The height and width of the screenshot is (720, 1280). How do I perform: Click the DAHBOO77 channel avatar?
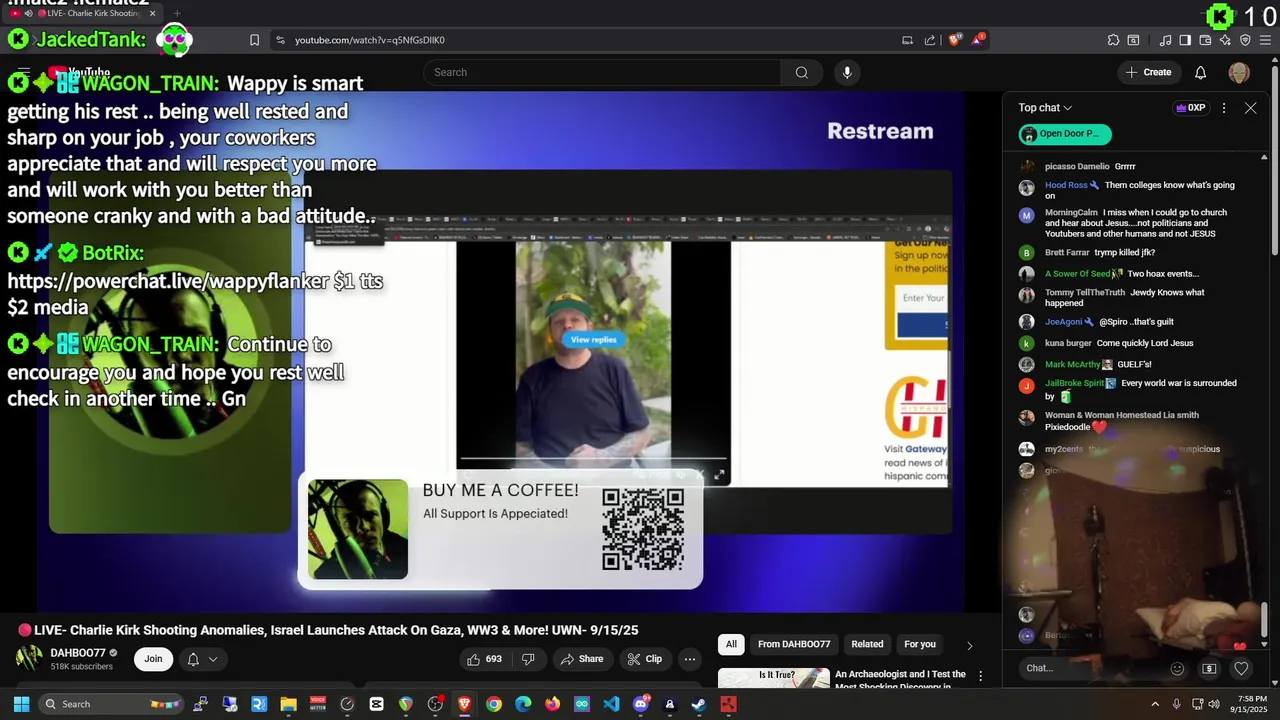point(29,659)
